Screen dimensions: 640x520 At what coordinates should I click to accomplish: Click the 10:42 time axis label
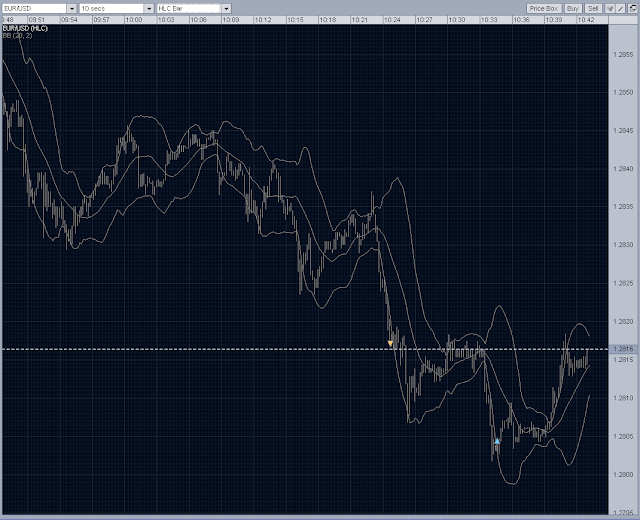(x=586, y=20)
